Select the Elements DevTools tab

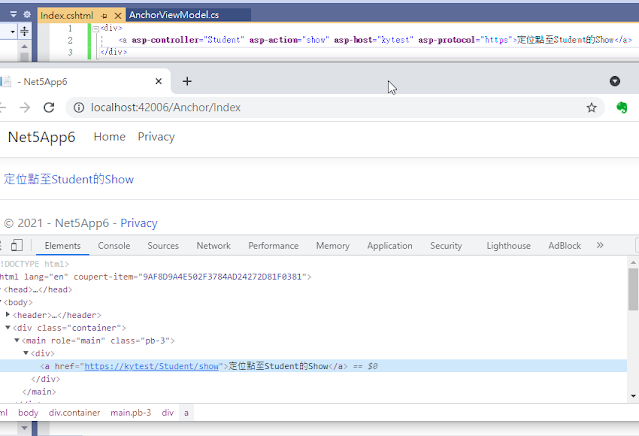click(62, 246)
